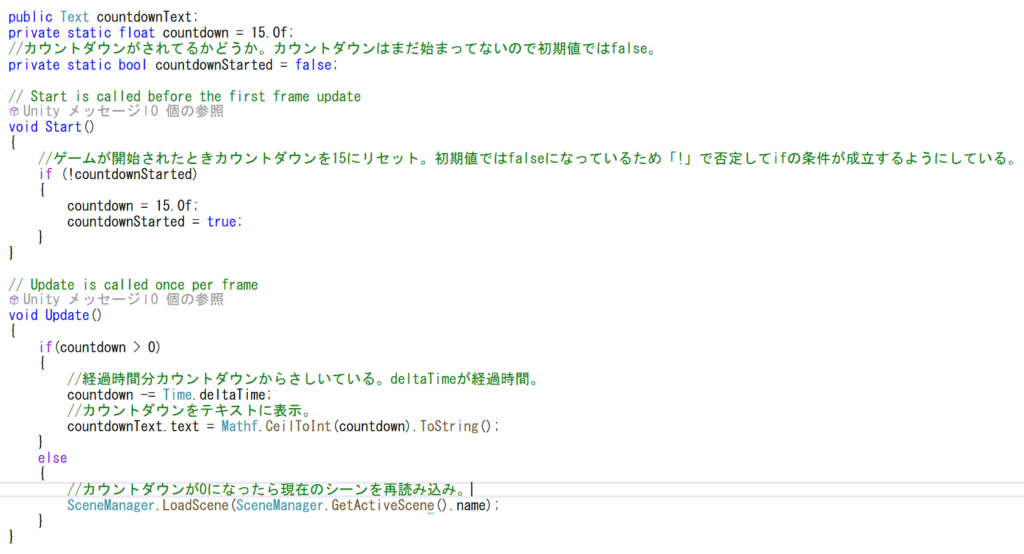Image resolution: width=1024 pixels, height=554 pixels.
Task: Click the comment 'カウントダウンが0になったら現在のシーンを再読み込み。'
Action: (268, 489)
